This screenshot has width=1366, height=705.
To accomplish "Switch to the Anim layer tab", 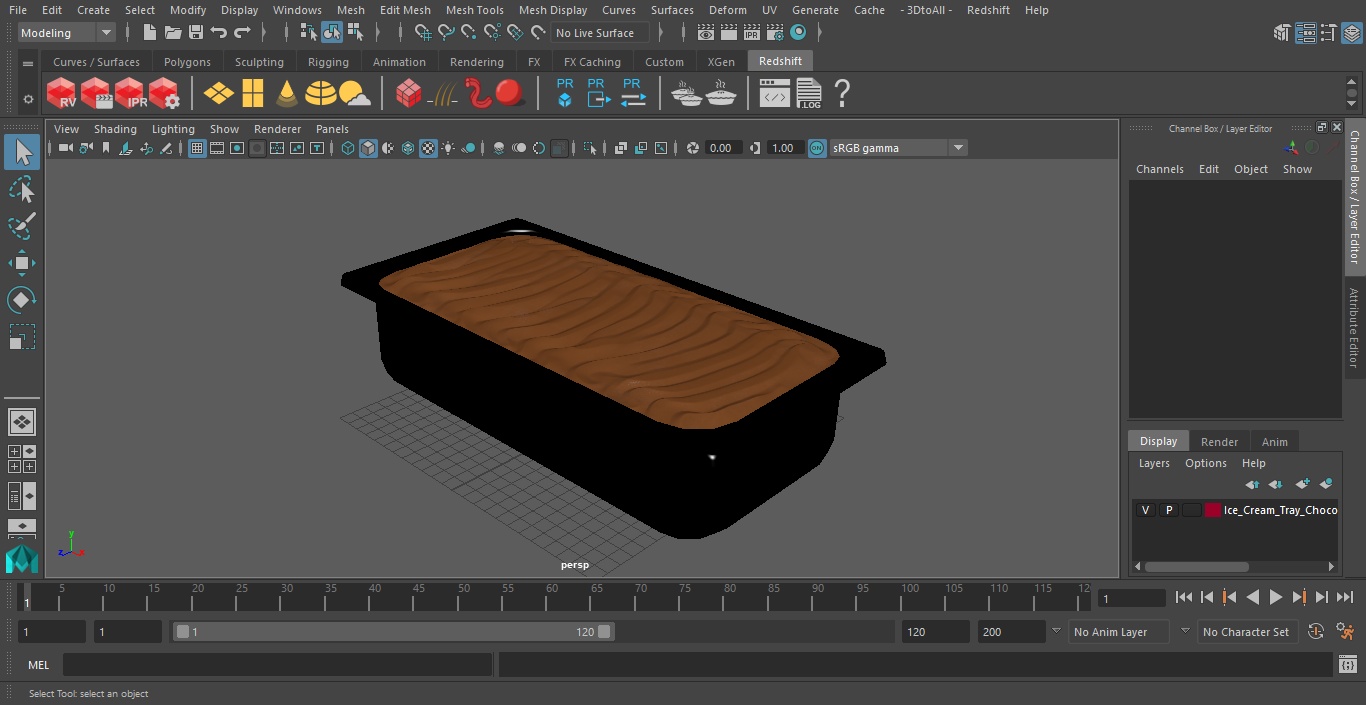I will [x=1274, y=441].
